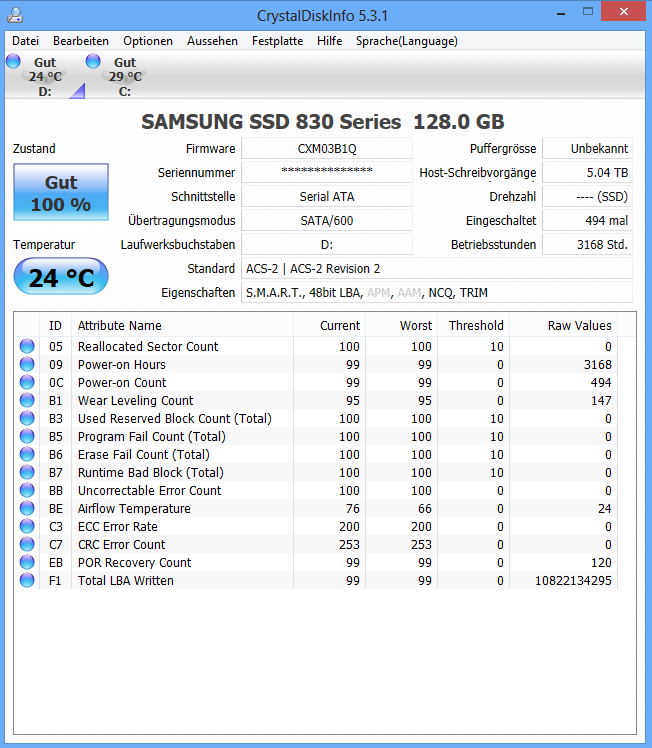Screen dimensions: 652x748
Task: Click status orb of Power-on Count row
Action: [x=27, y=382]
